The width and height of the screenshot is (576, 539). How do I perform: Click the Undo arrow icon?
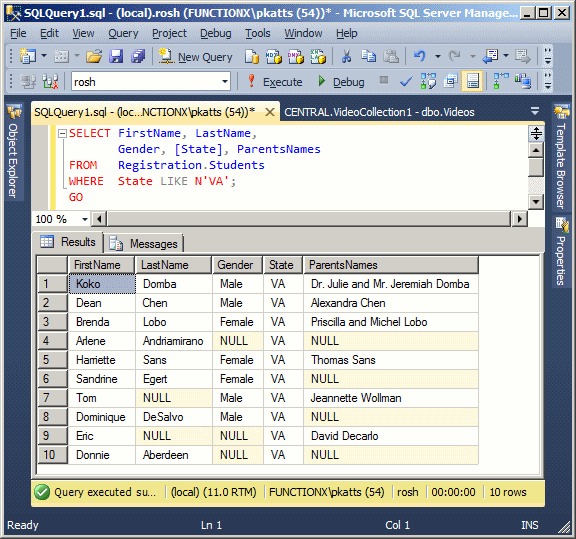click(x=419, y=57)
